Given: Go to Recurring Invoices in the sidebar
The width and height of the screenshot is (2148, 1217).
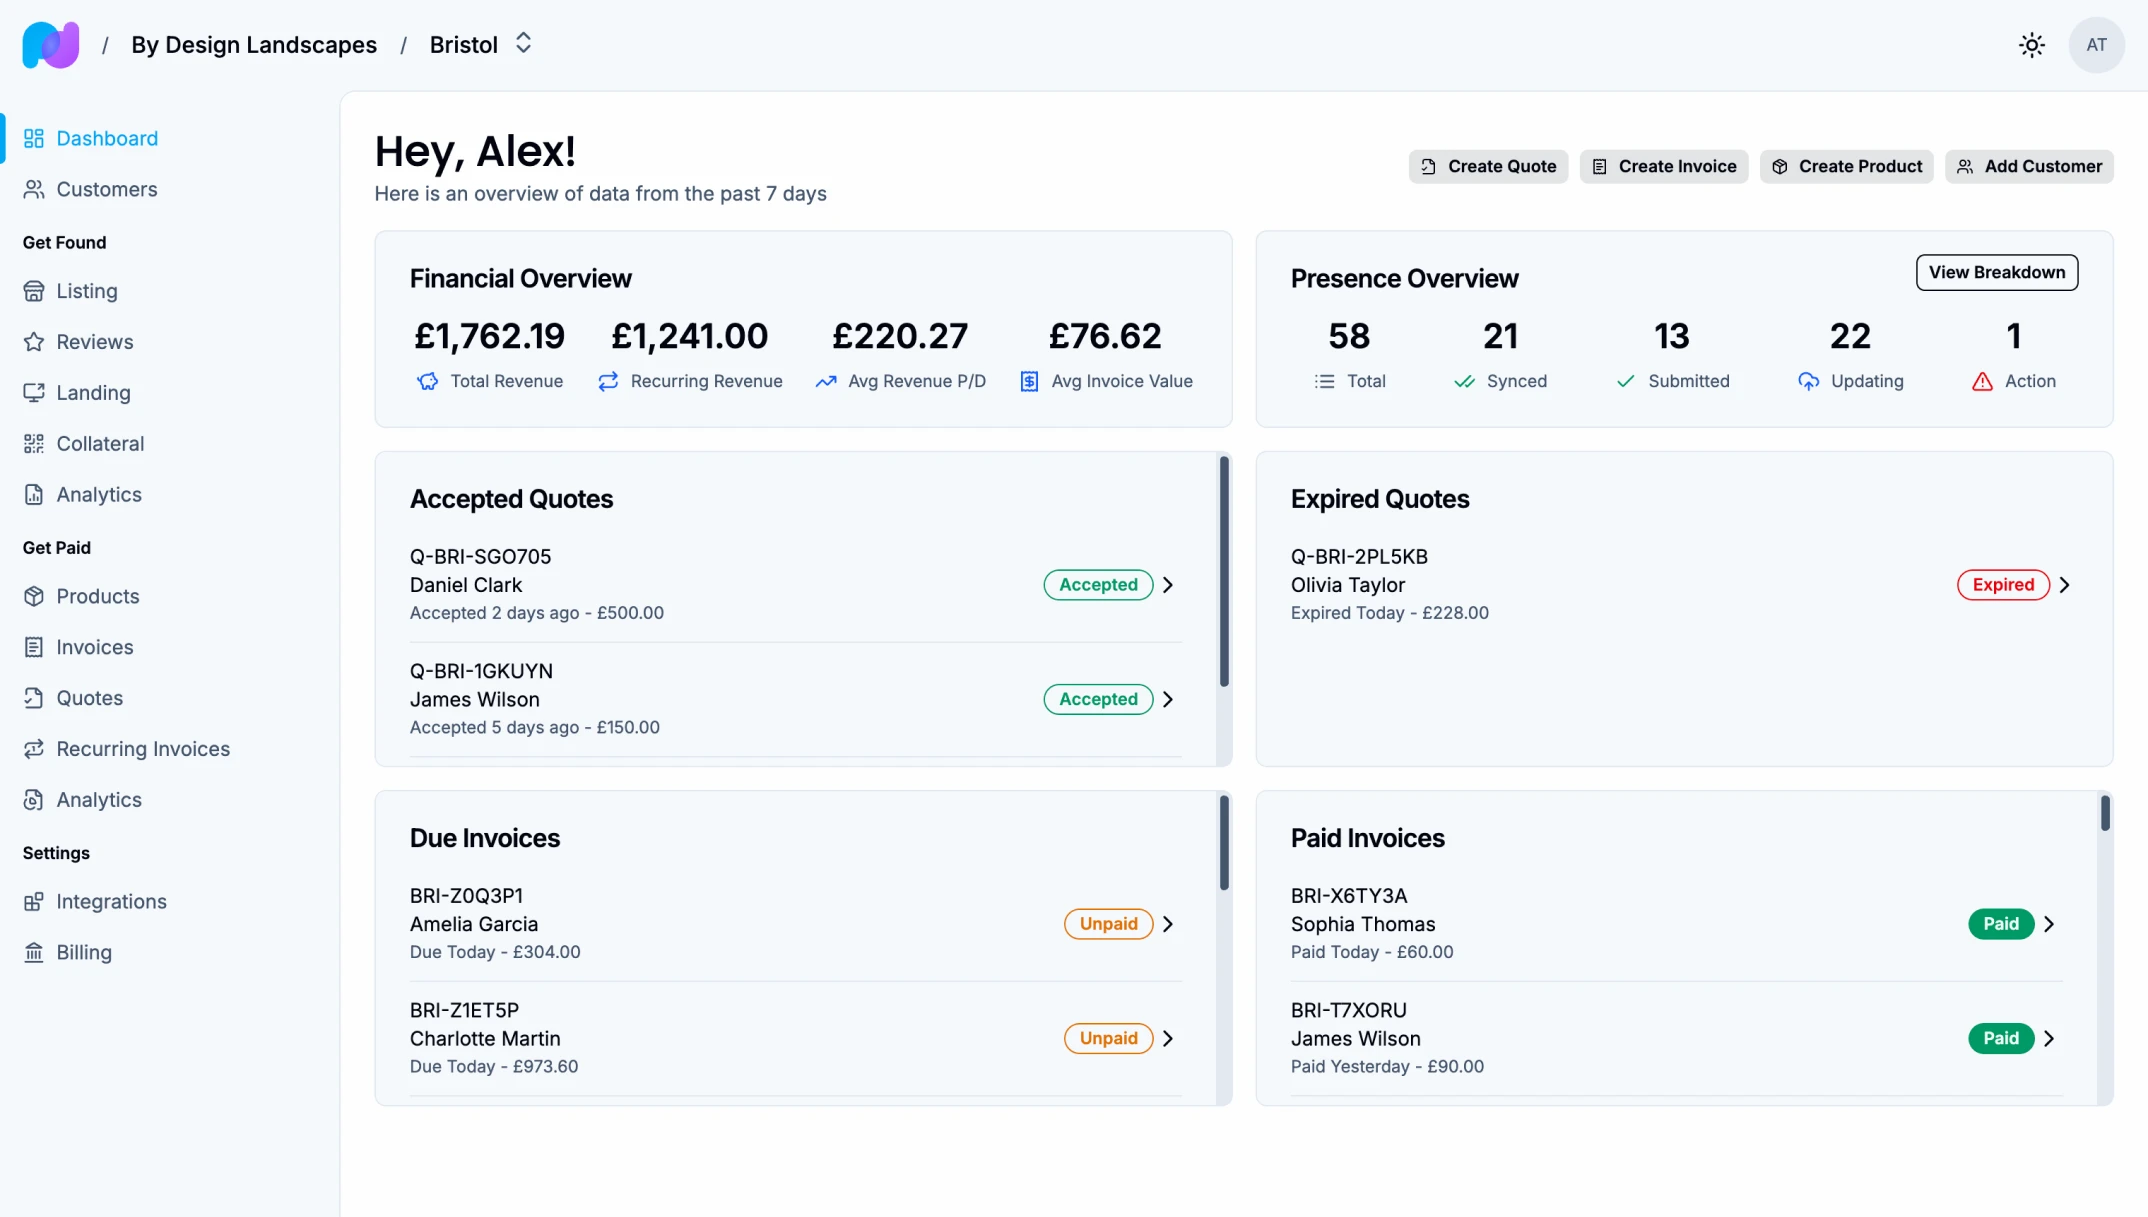Looking at the screenshot, I should (142, 749).
